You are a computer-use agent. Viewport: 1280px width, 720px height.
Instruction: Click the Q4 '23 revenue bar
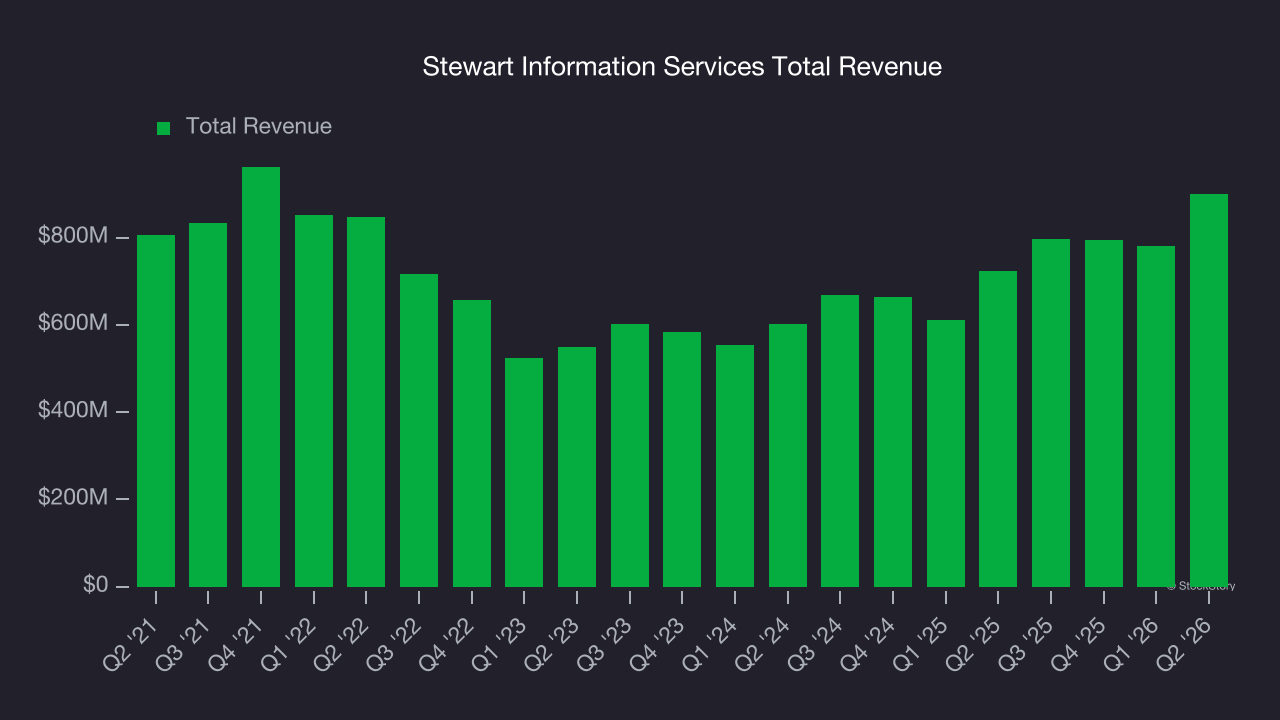point(682,459)
